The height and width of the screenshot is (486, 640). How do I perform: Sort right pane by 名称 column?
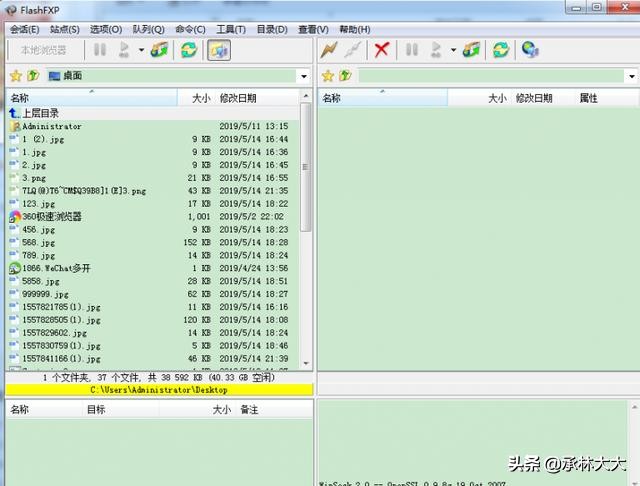(383, 98)
